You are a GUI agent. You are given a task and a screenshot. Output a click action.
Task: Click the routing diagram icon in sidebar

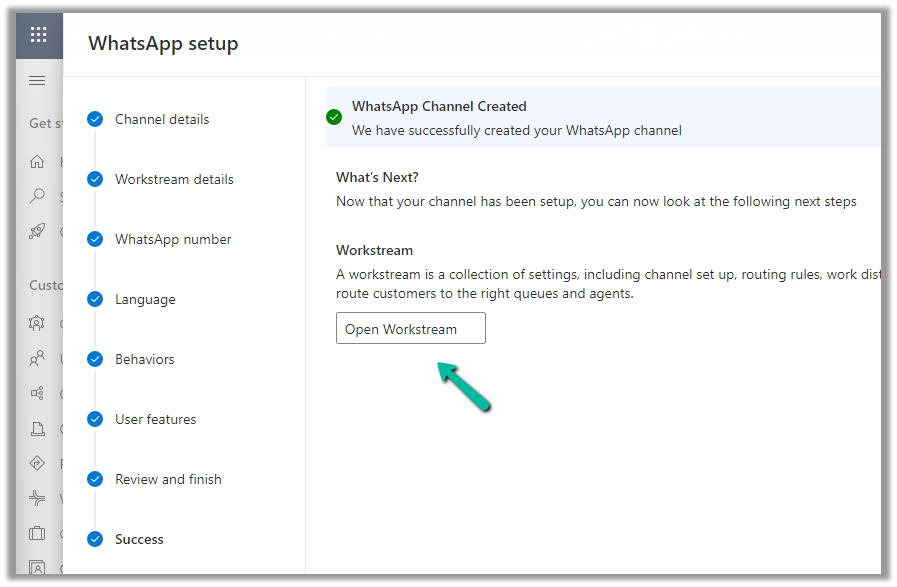37,393
